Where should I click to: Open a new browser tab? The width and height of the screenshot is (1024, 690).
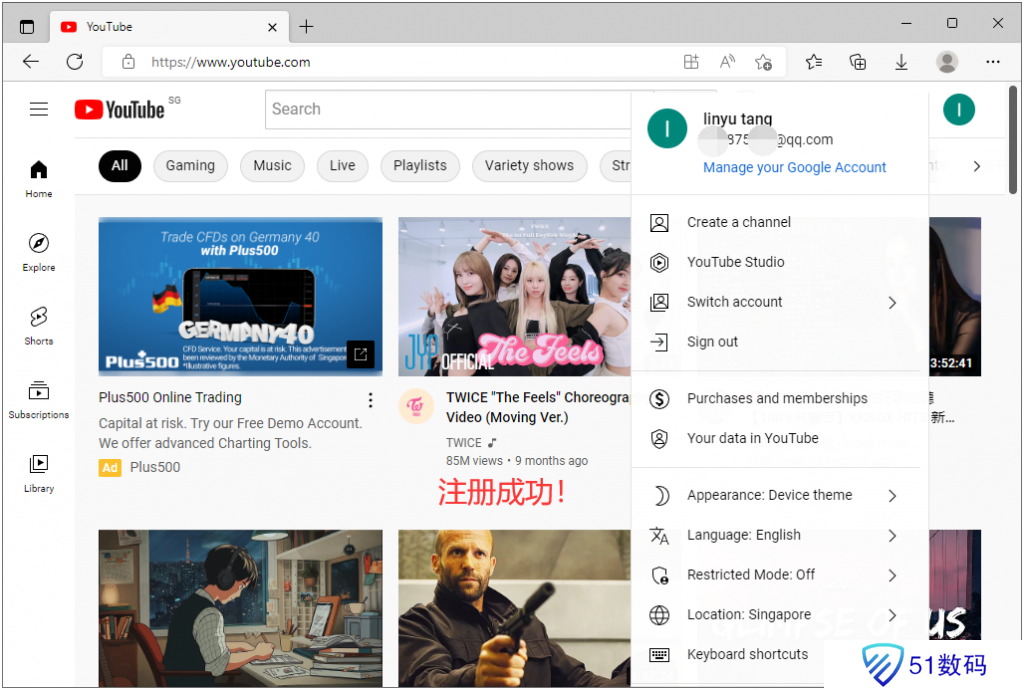click(x=306, y=27)
